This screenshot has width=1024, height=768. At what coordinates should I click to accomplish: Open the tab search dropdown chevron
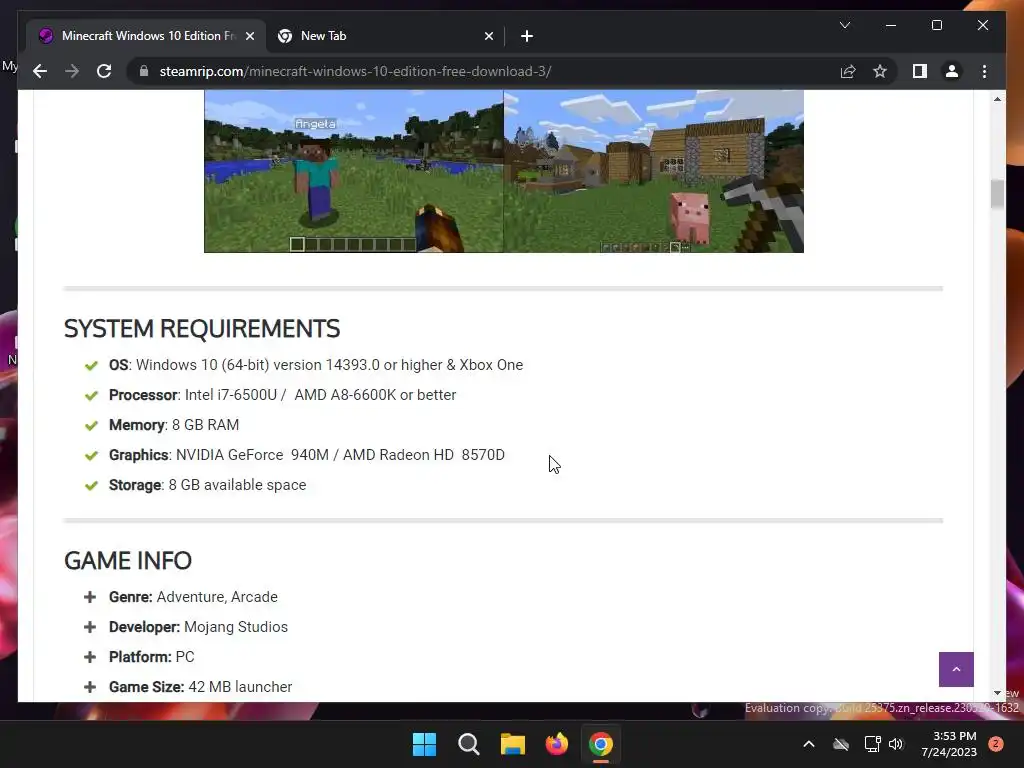tap(845, 25)
